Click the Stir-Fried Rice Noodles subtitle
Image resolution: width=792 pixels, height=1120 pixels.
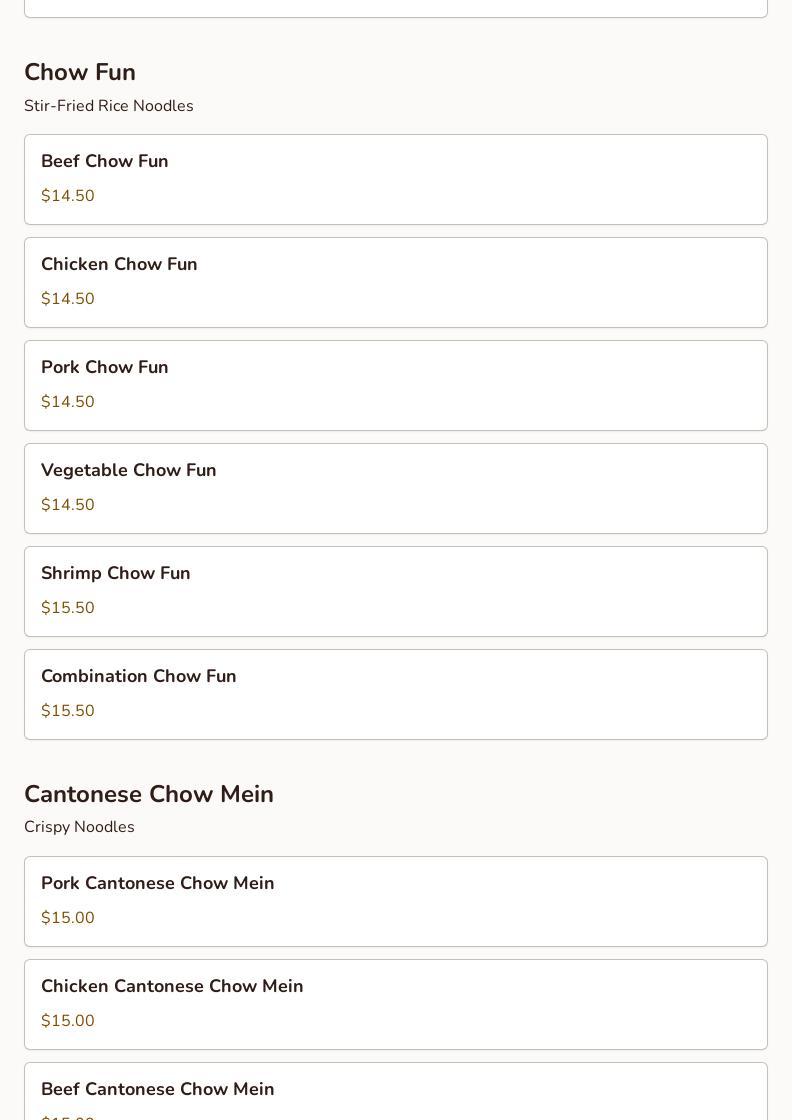click(x=109, y=106)
